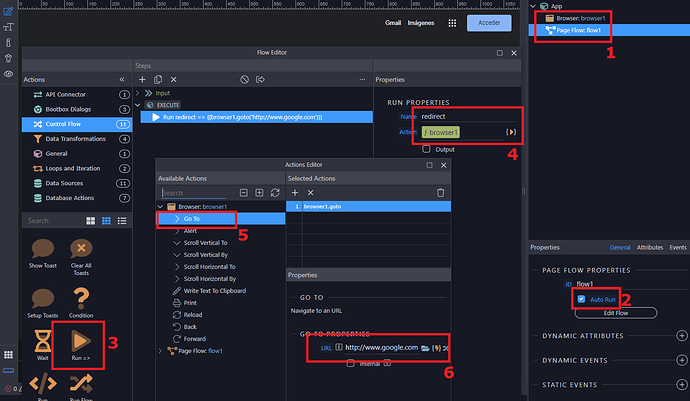Viewport: 690px width, 401px height.
Task: Select the Reload action
Action: pos(193,315)
